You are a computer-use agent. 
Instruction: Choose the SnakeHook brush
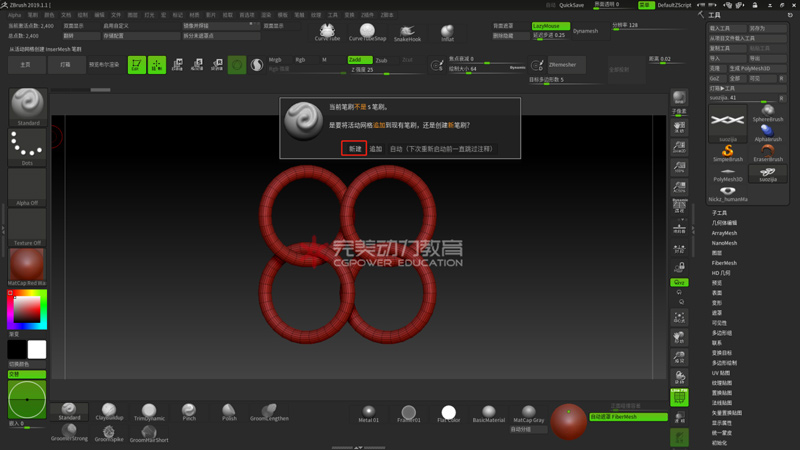407,32
